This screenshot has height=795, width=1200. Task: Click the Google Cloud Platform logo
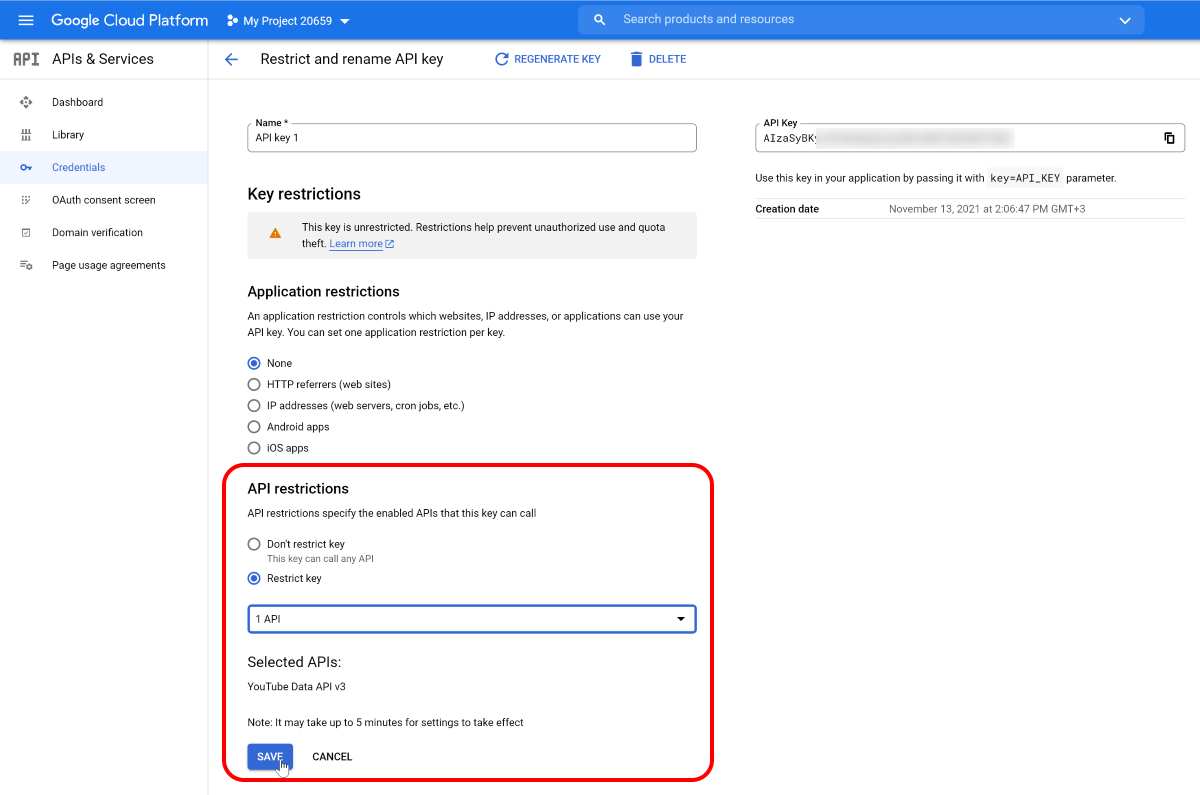click(x=130, y=20)
